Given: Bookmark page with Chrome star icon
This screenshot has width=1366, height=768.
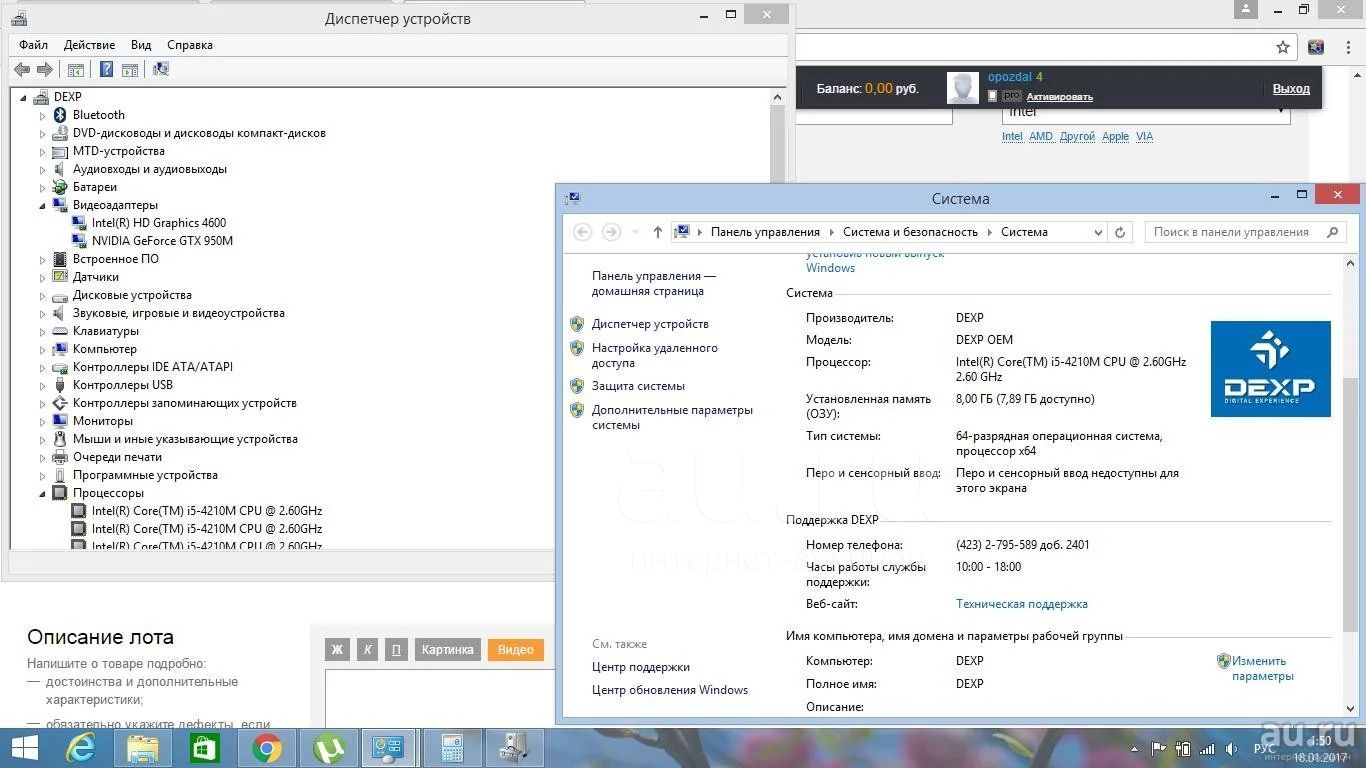Looking at the screenshot, I should point(1283,47).
